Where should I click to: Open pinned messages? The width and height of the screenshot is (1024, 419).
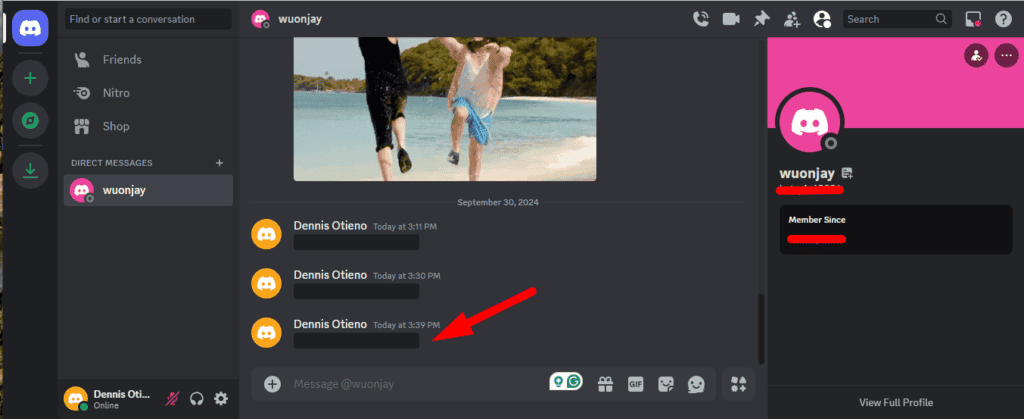[x=762, y=18]
